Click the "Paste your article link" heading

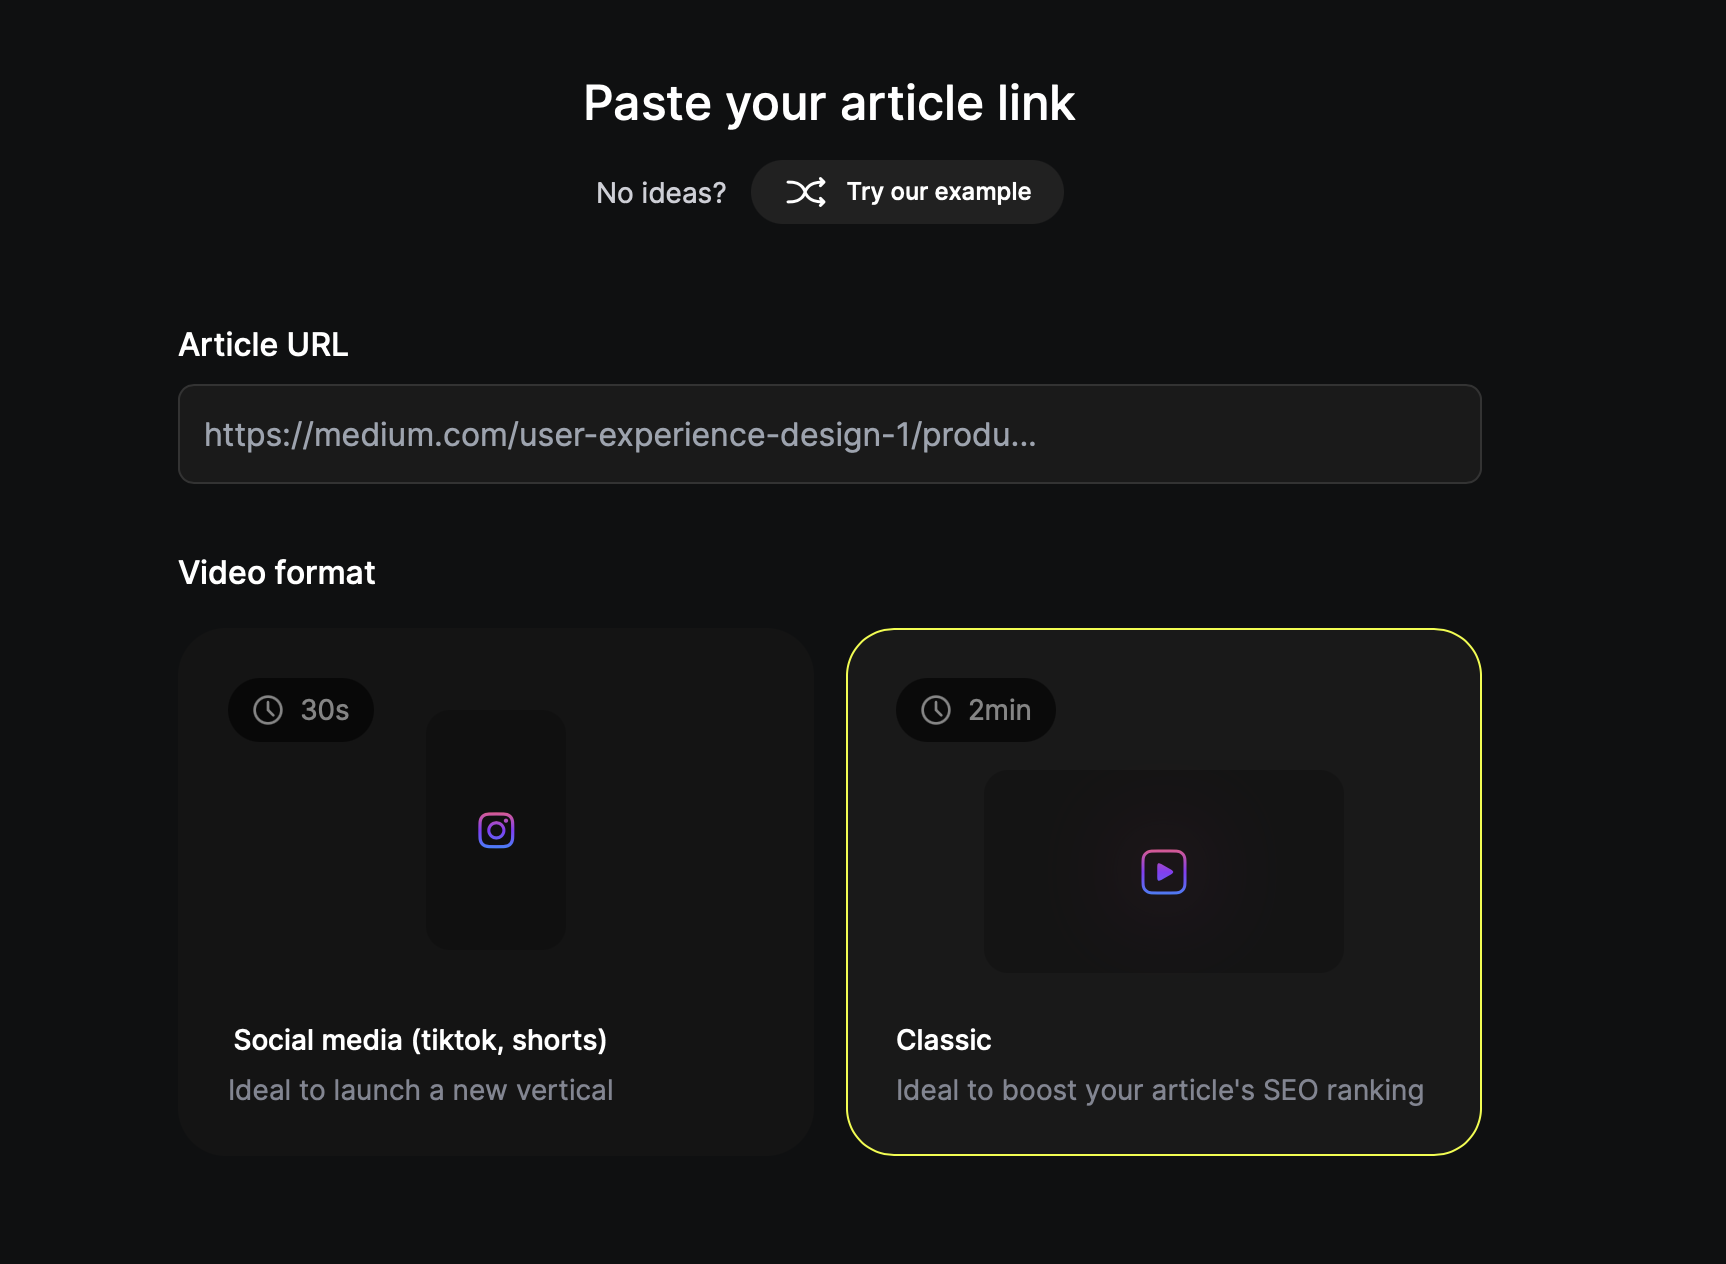[x=830, y=103]
